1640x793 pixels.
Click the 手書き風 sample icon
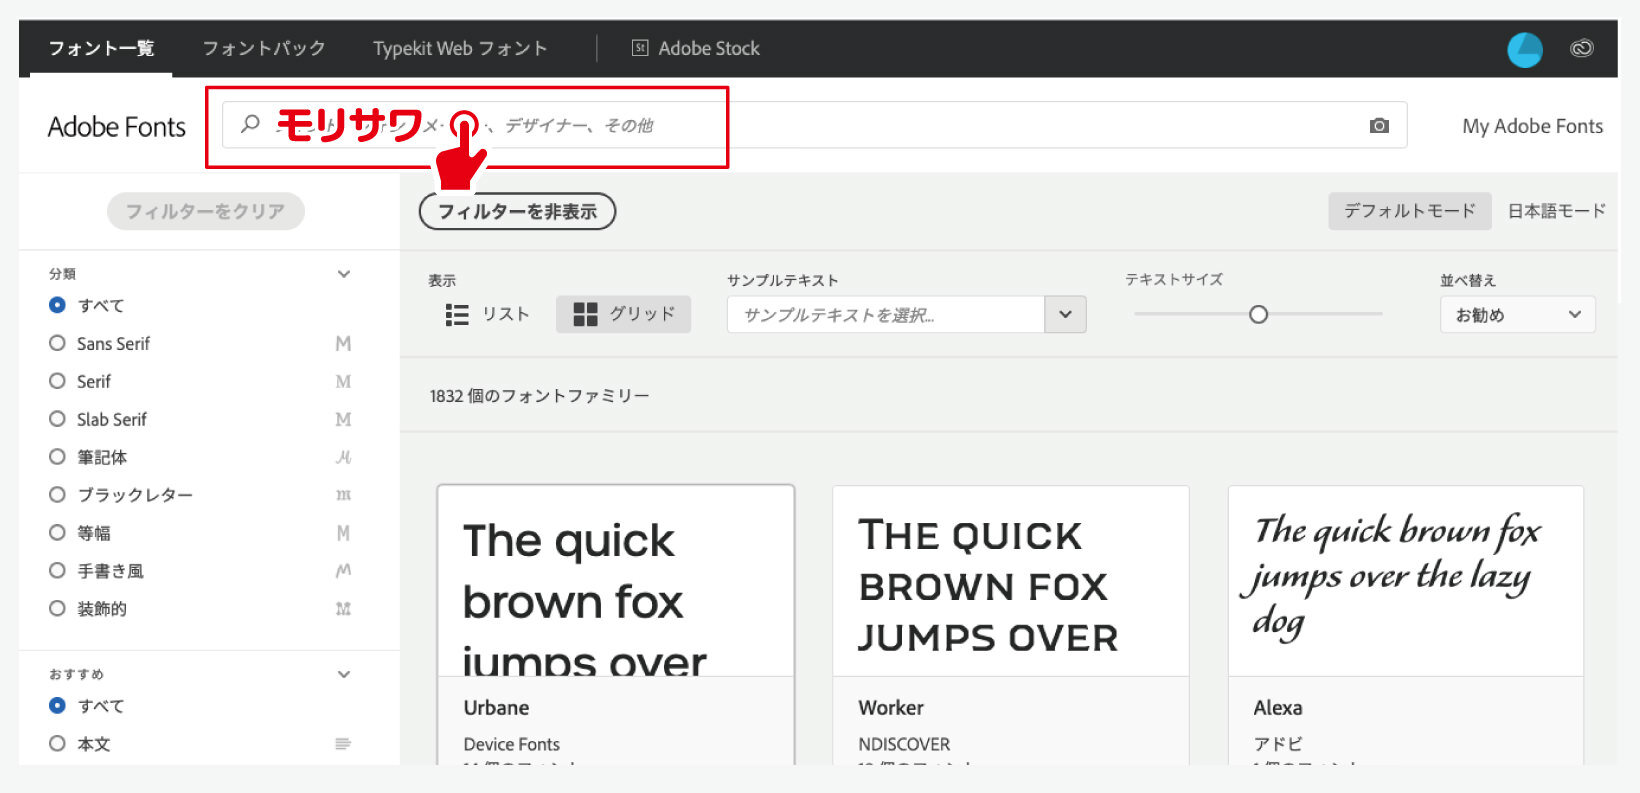pyautogui.click(x=343, y=570)
